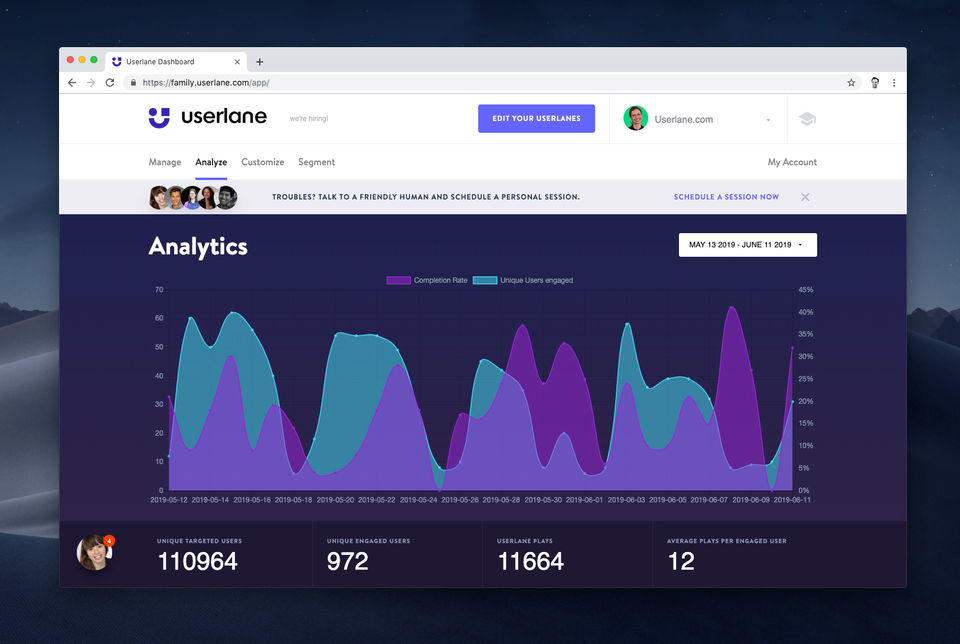Go to the Segment tab
Viewport: 960px width, 644px height.
click(317, 162)
